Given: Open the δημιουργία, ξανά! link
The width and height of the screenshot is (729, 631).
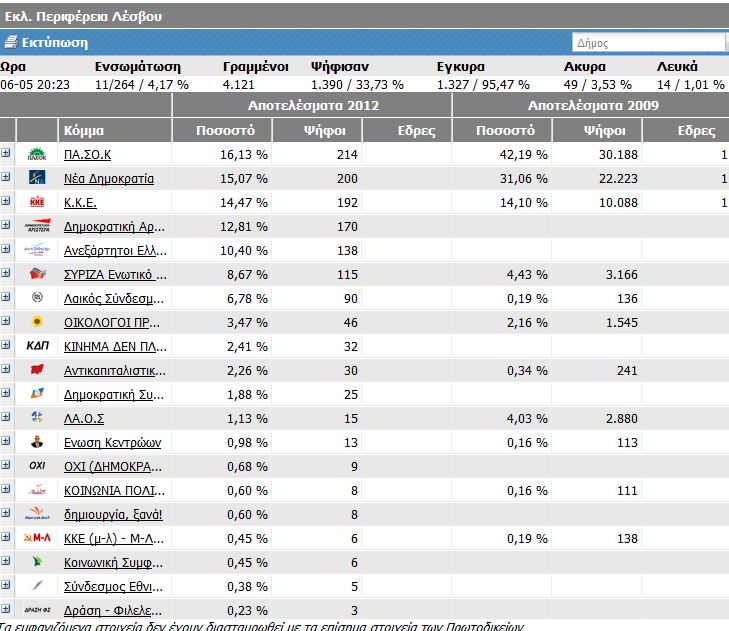Looking at the screenshot, I should tap(113, 515).
